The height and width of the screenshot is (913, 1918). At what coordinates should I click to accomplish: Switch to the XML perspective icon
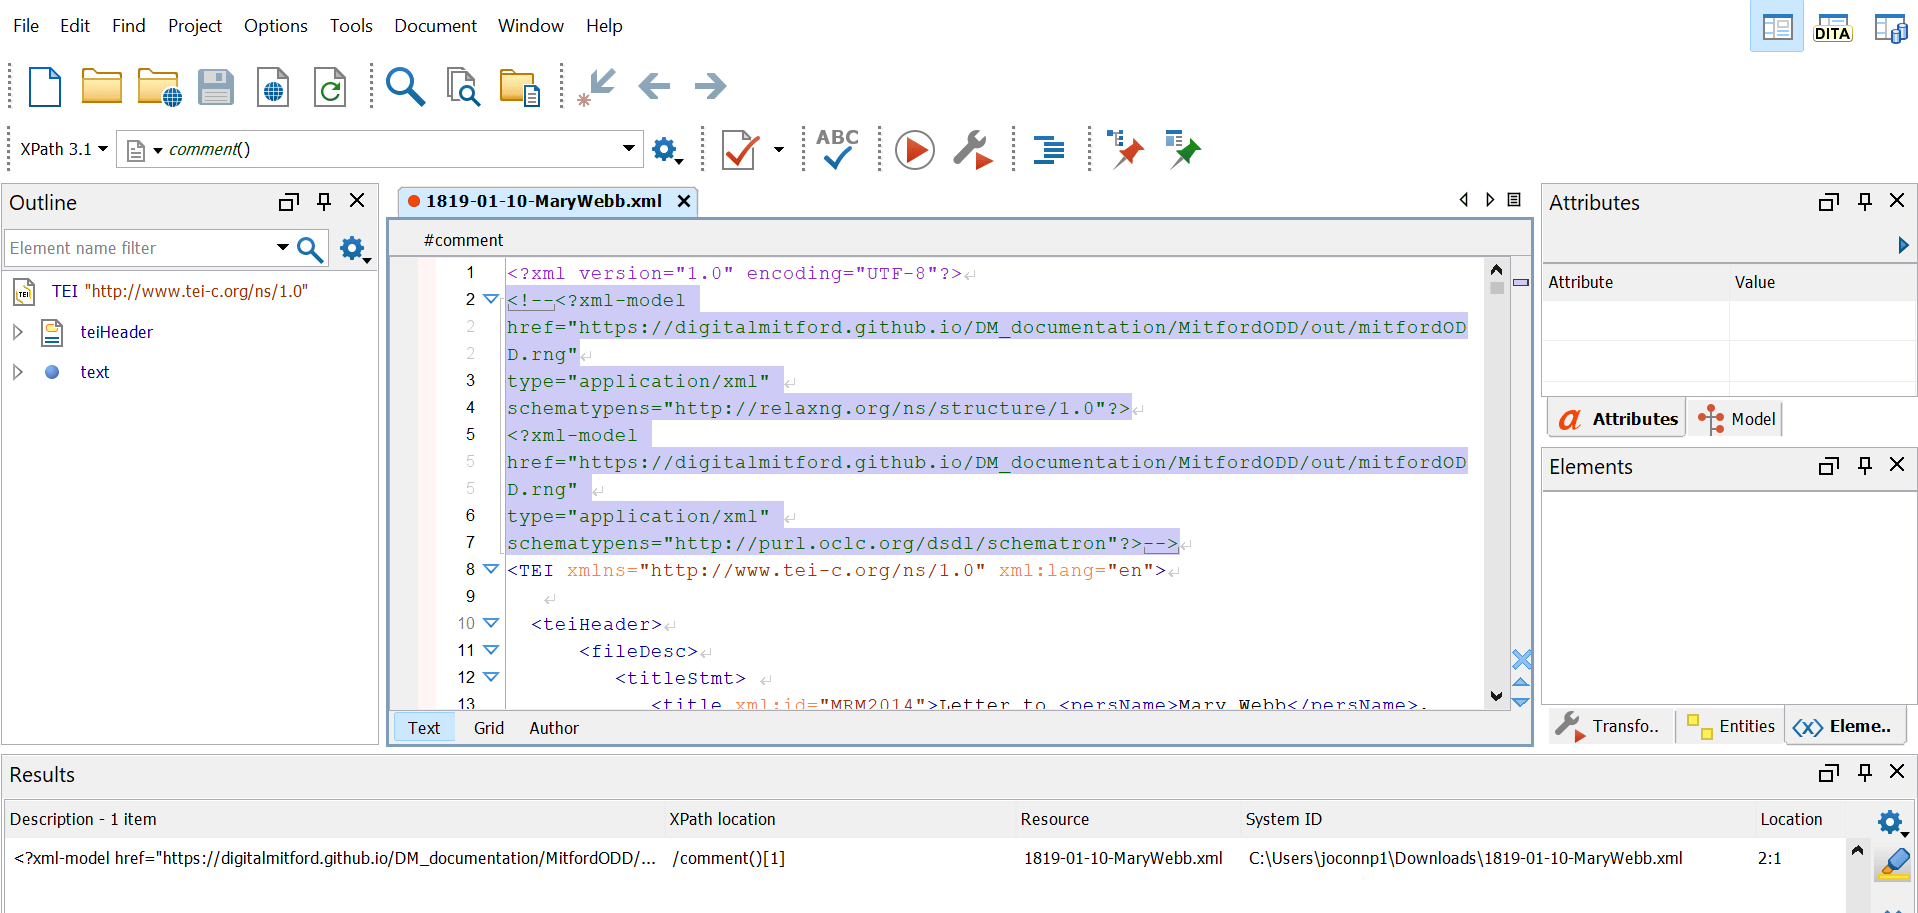[x=1777, y=27]
